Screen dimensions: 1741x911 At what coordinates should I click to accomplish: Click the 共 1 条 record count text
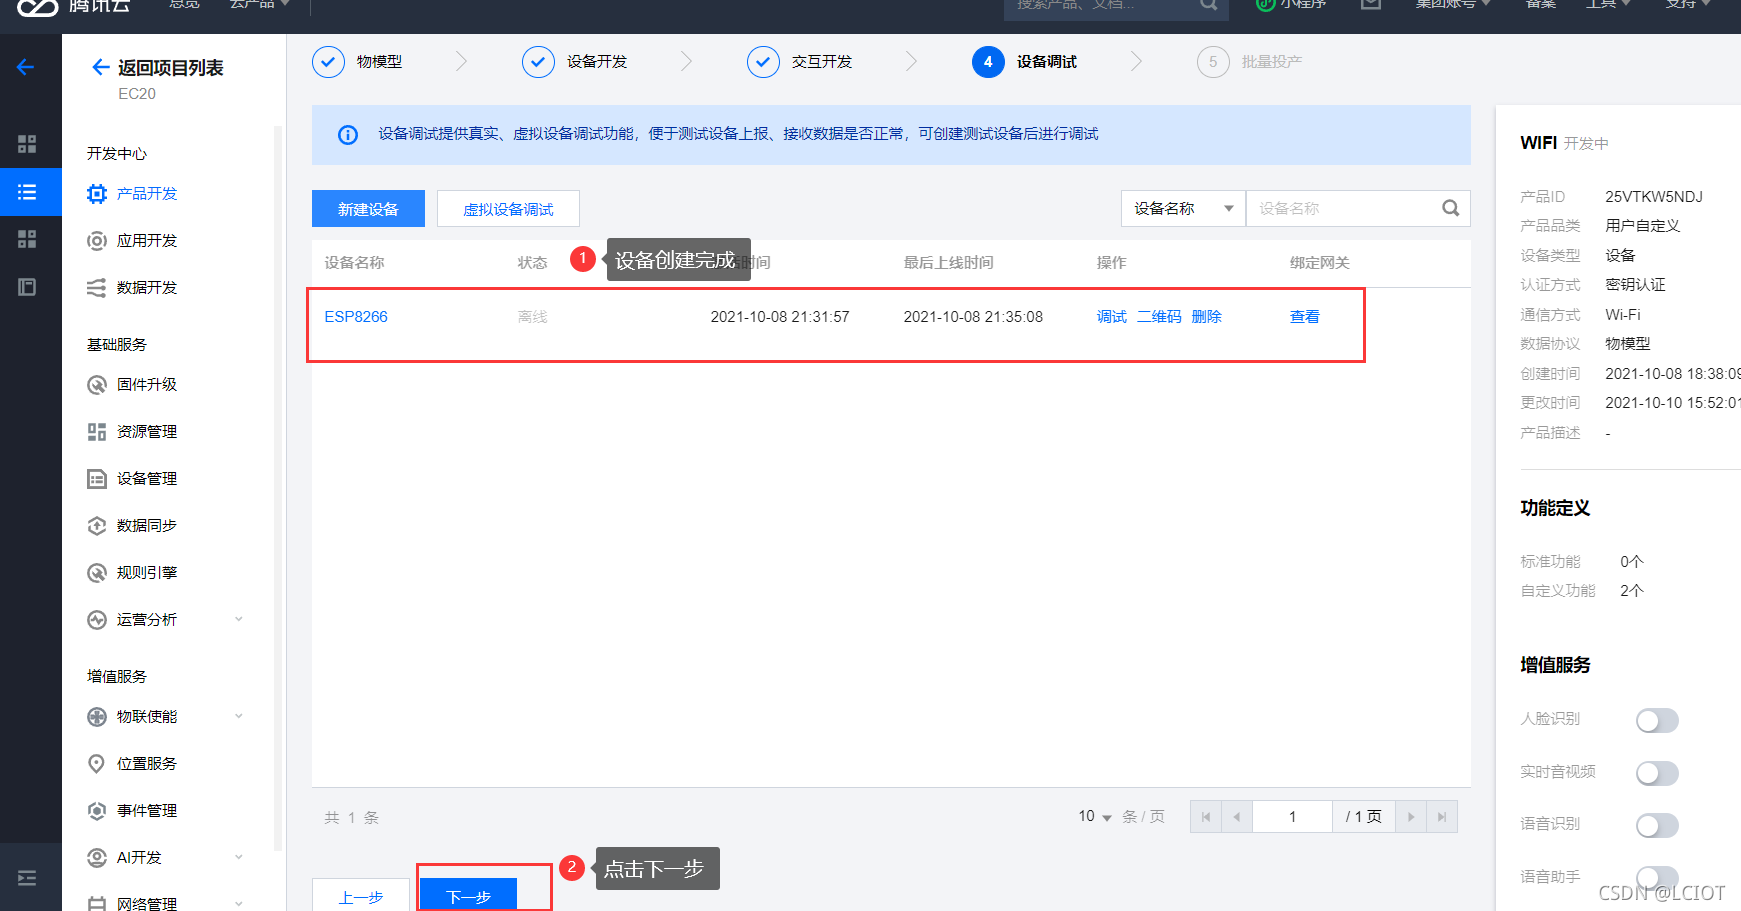coord(351,818)
